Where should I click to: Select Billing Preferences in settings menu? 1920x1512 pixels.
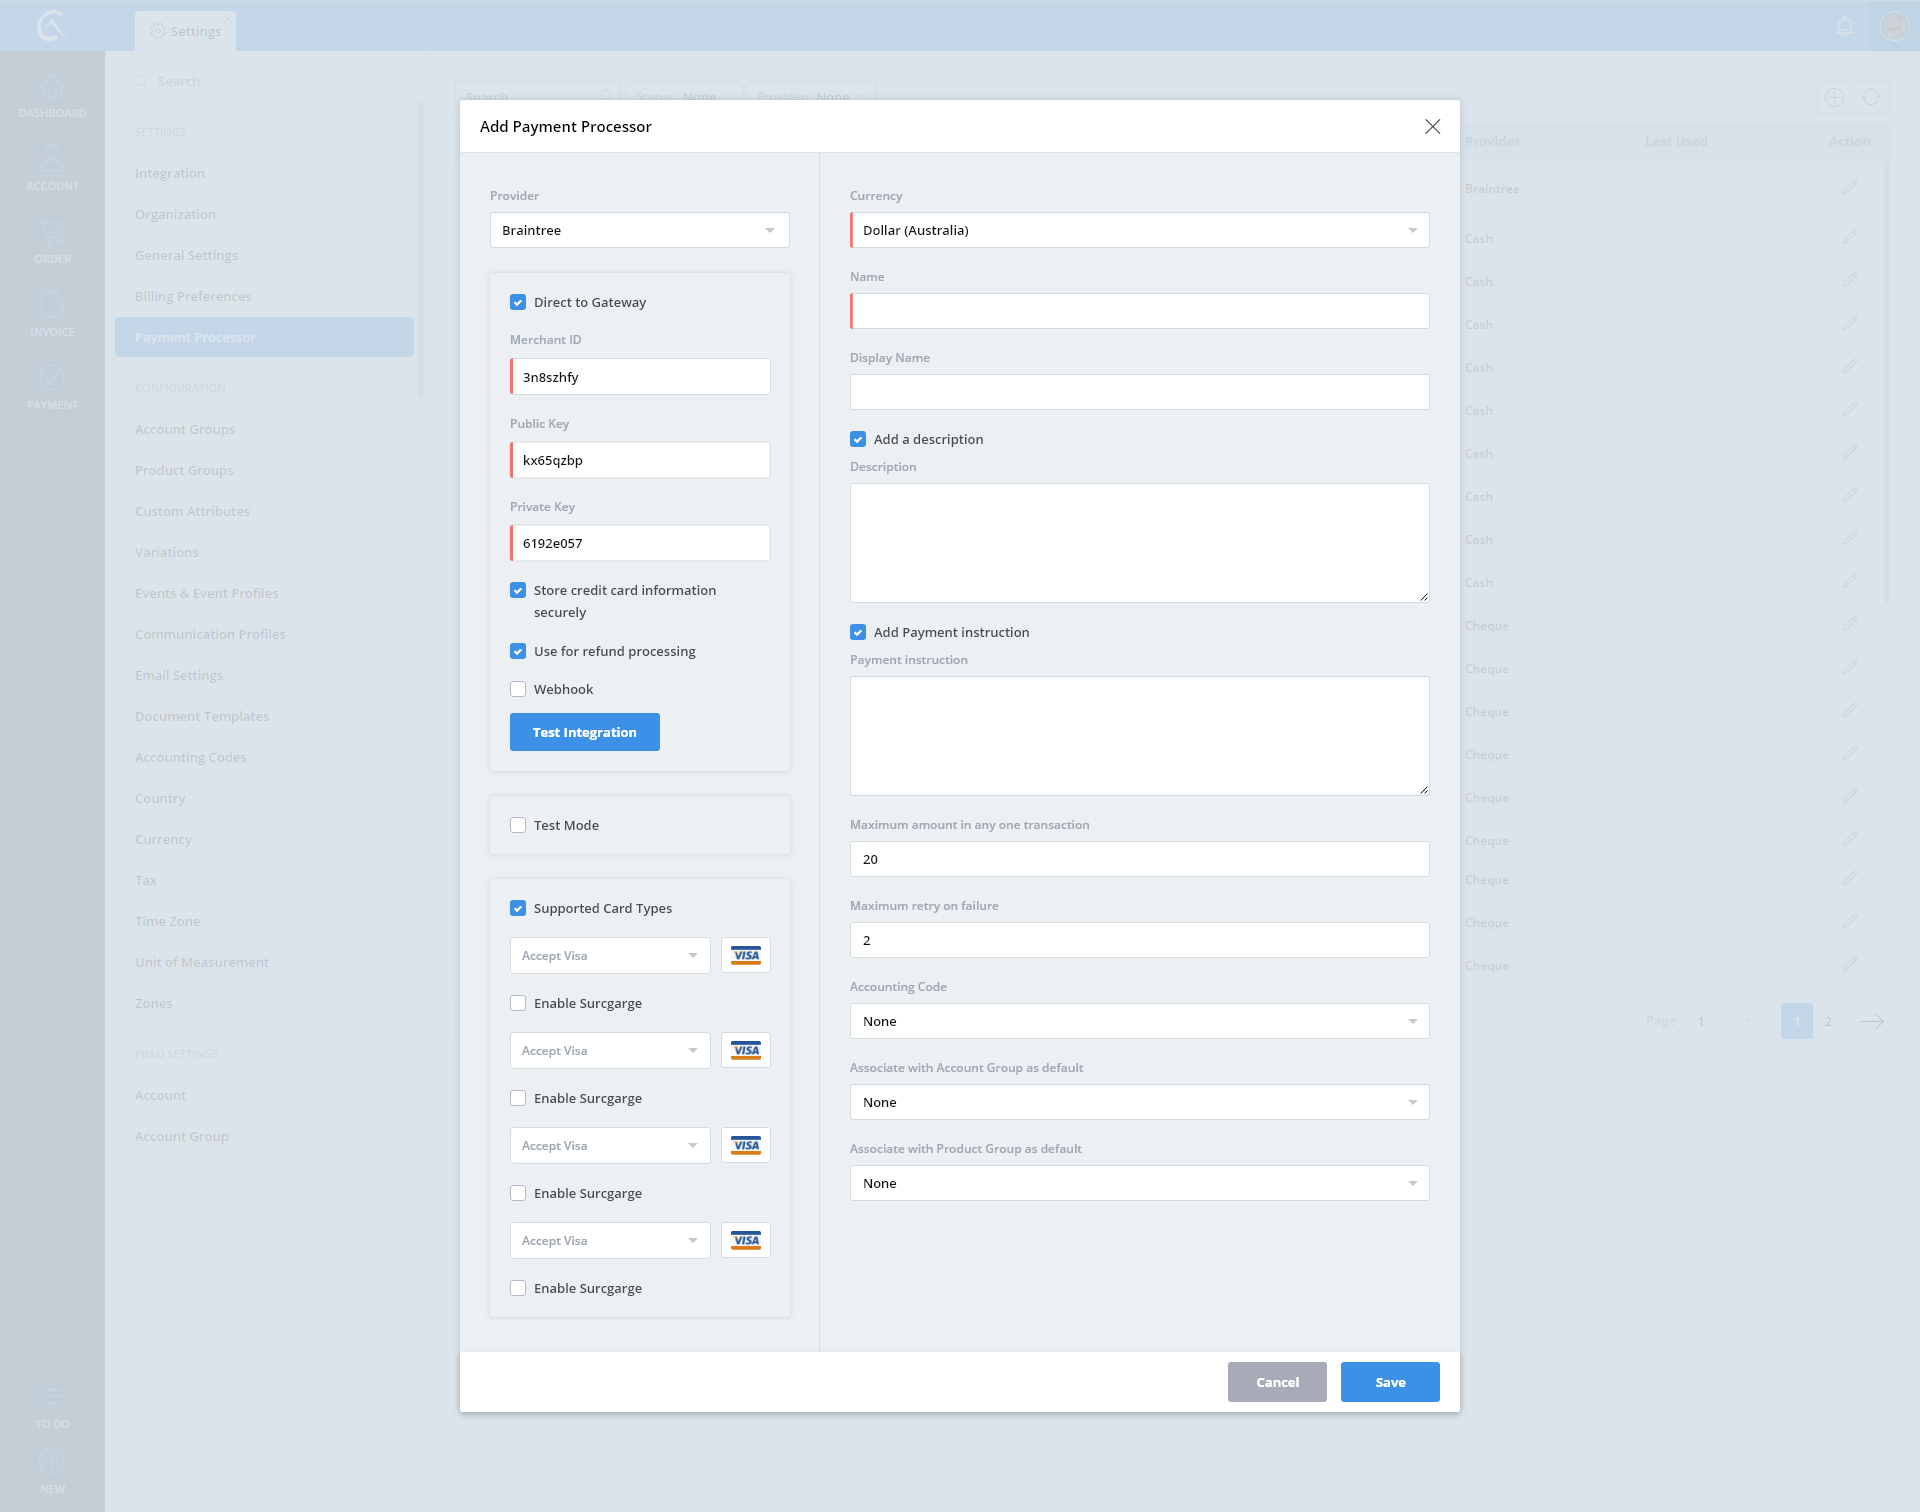(193, 296)
